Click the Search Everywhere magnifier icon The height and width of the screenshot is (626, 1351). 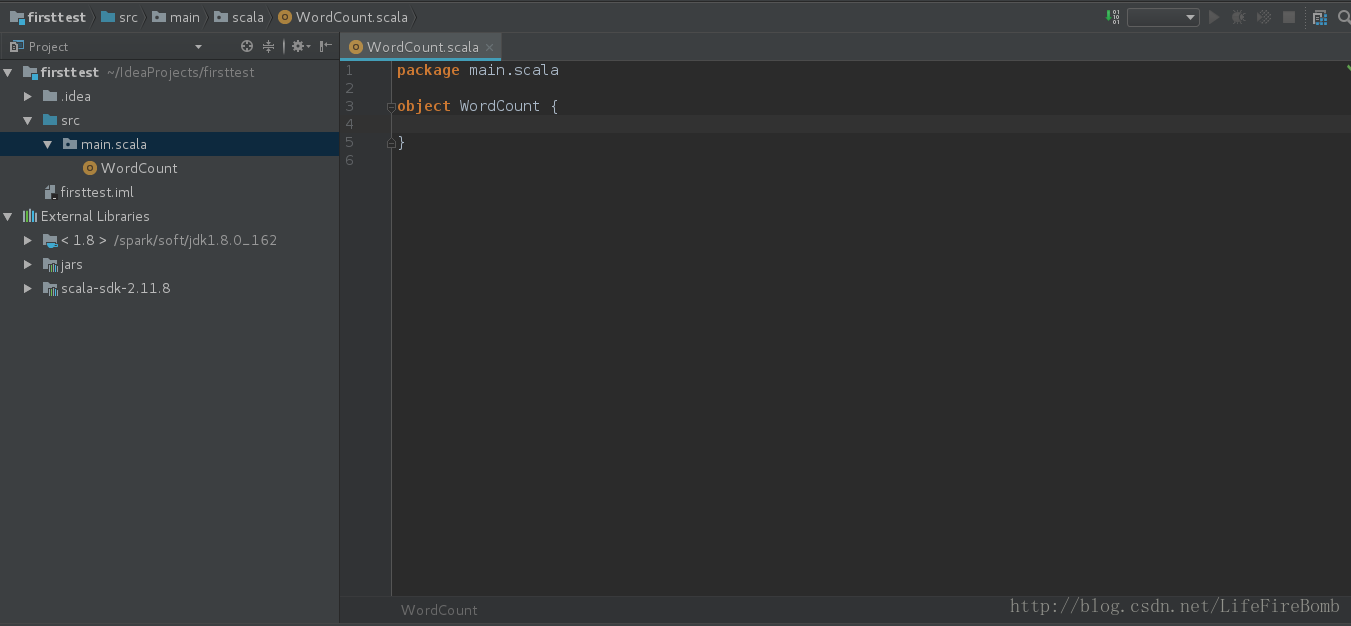(1343, 17)
